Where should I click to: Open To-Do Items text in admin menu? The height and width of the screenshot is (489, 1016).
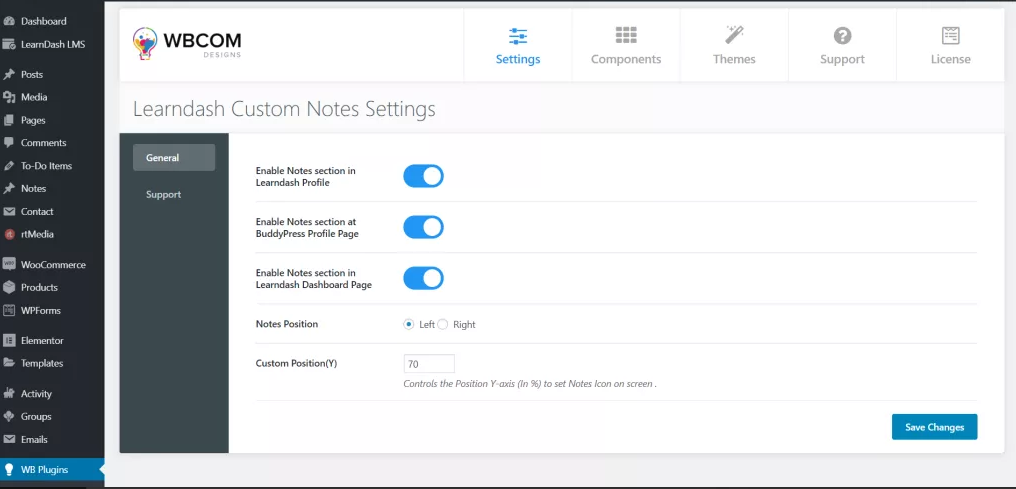coord(47,166)
